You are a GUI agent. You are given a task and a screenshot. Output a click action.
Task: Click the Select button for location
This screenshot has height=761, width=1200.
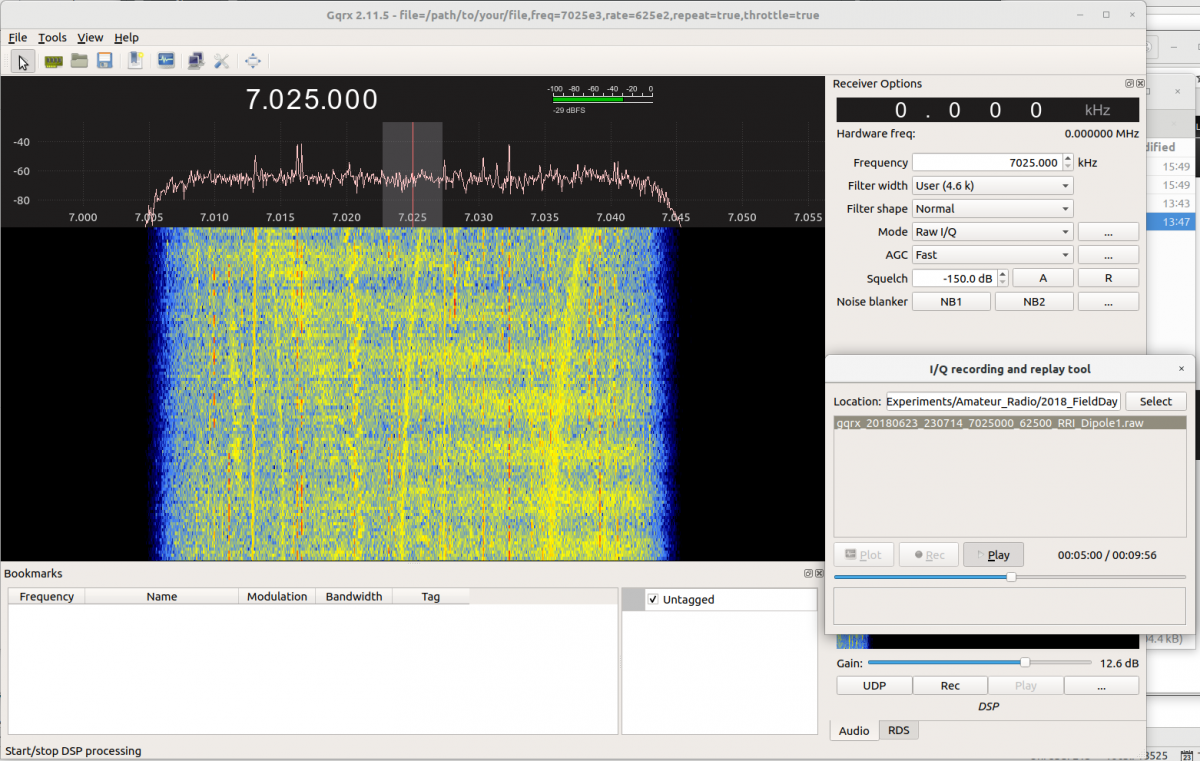1155,401
